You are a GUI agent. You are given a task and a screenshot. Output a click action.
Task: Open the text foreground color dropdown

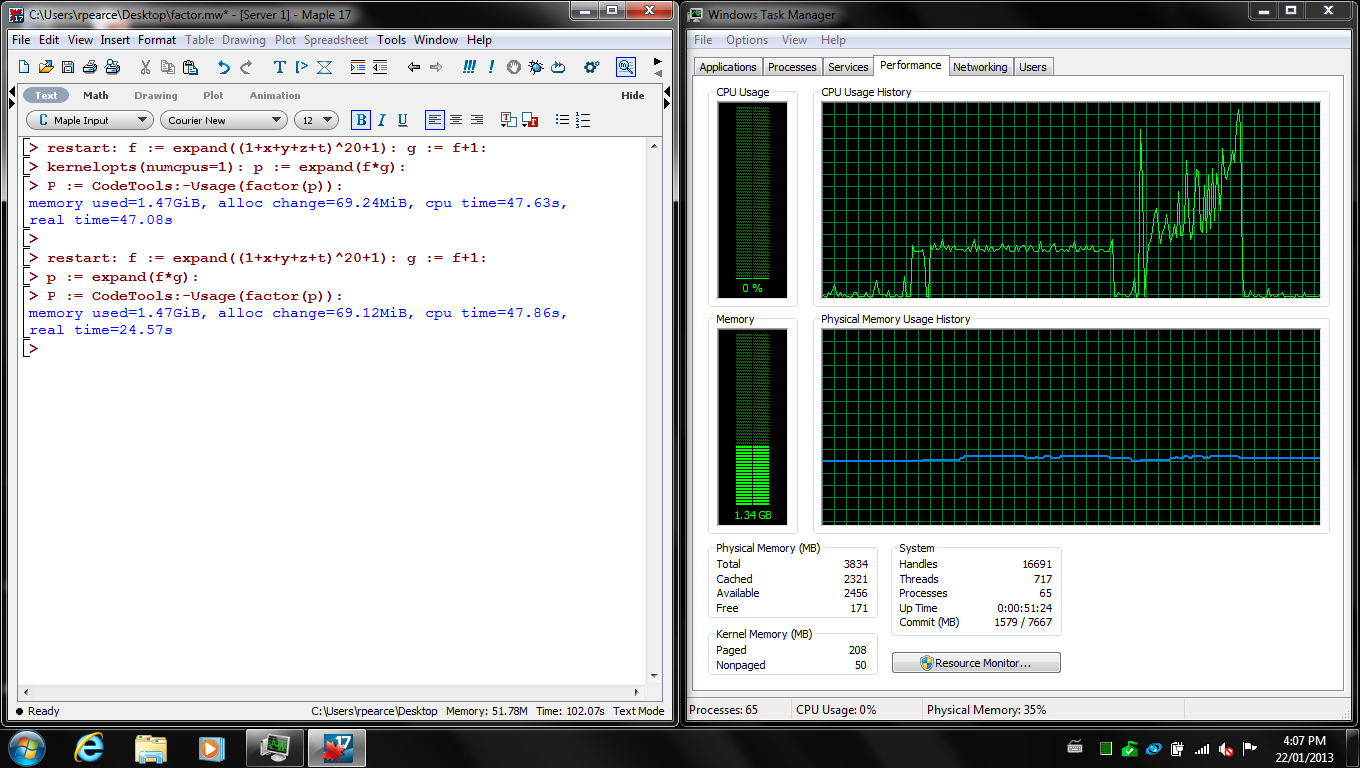pos(509,120)
